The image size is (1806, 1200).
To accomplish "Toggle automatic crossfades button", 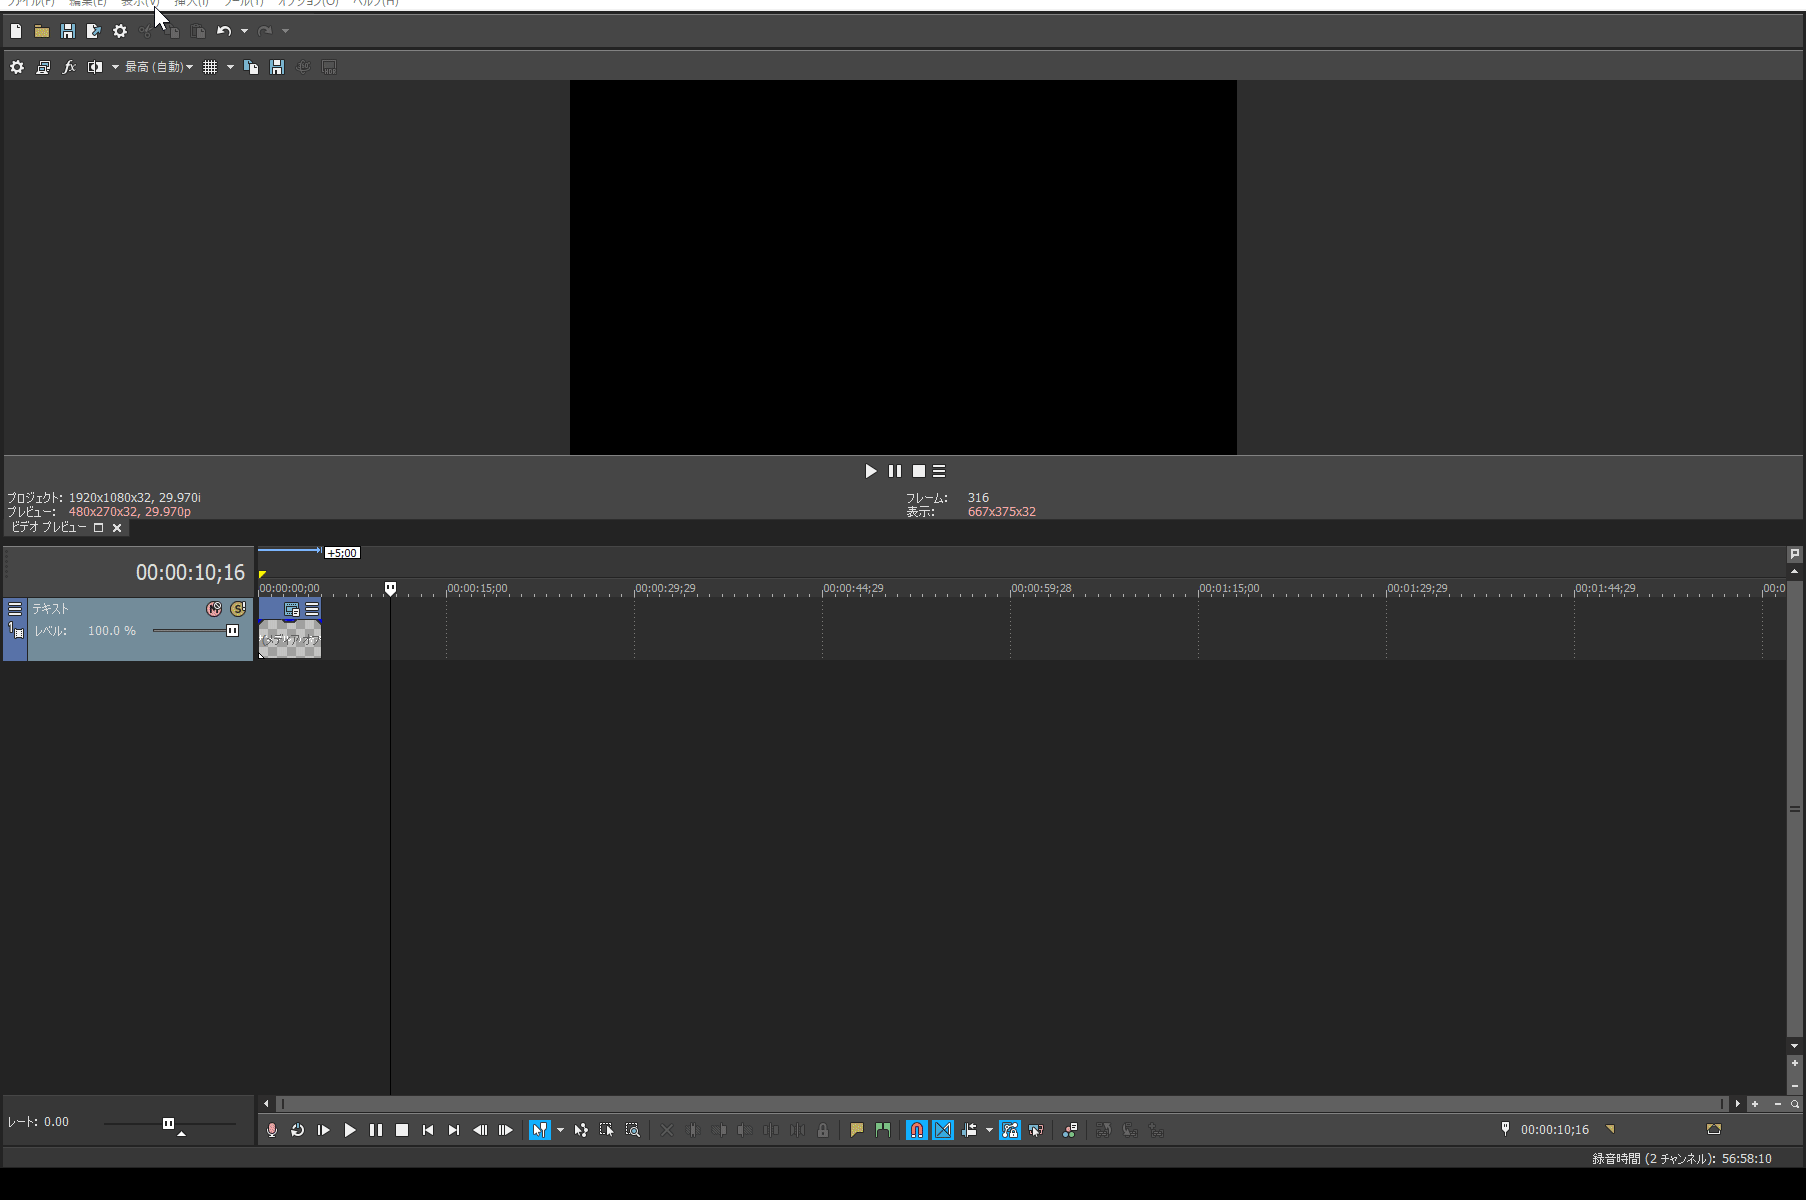I will pyautogui.click(x=943, y=1130).
